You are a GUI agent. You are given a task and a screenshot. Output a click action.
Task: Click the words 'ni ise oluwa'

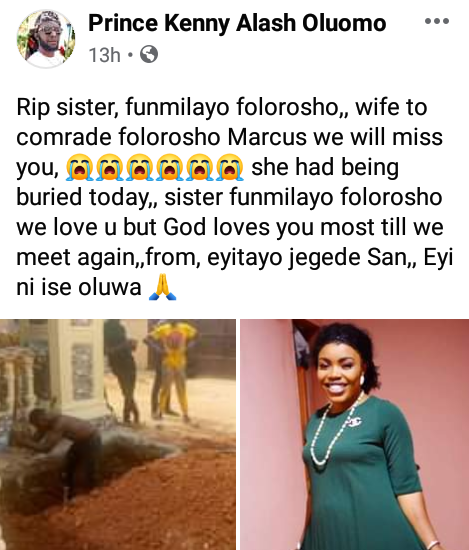click(x=79, y=287)
